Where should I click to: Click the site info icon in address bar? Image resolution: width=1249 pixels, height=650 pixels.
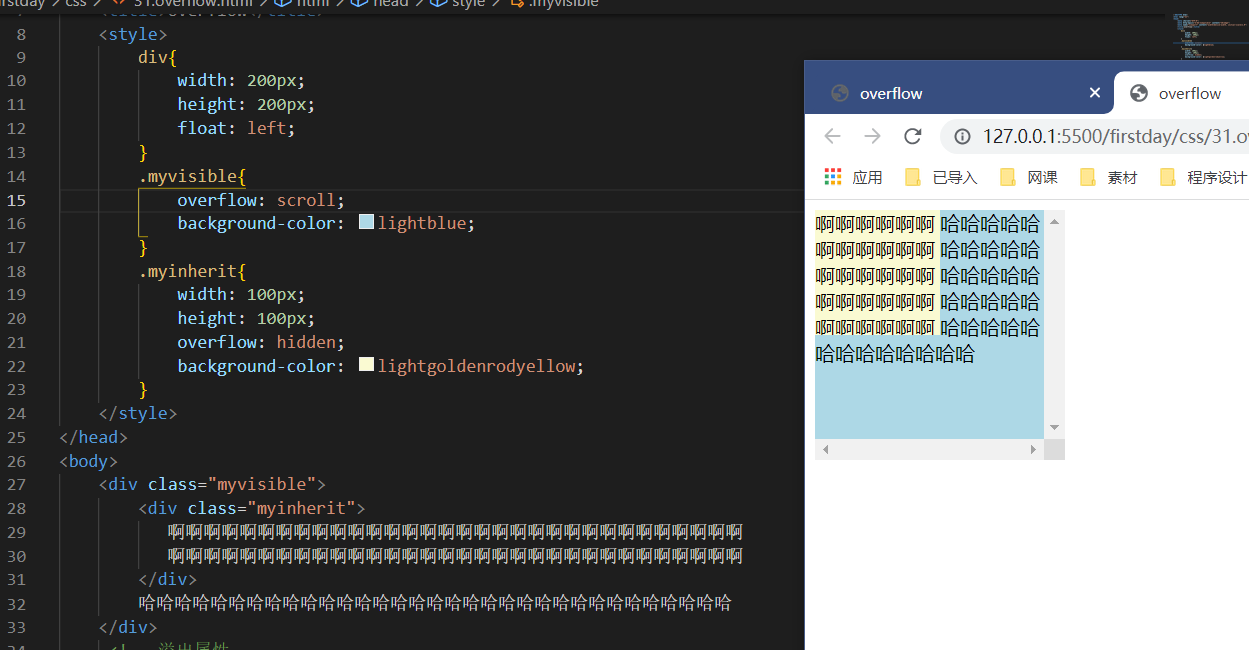(962, 136)
